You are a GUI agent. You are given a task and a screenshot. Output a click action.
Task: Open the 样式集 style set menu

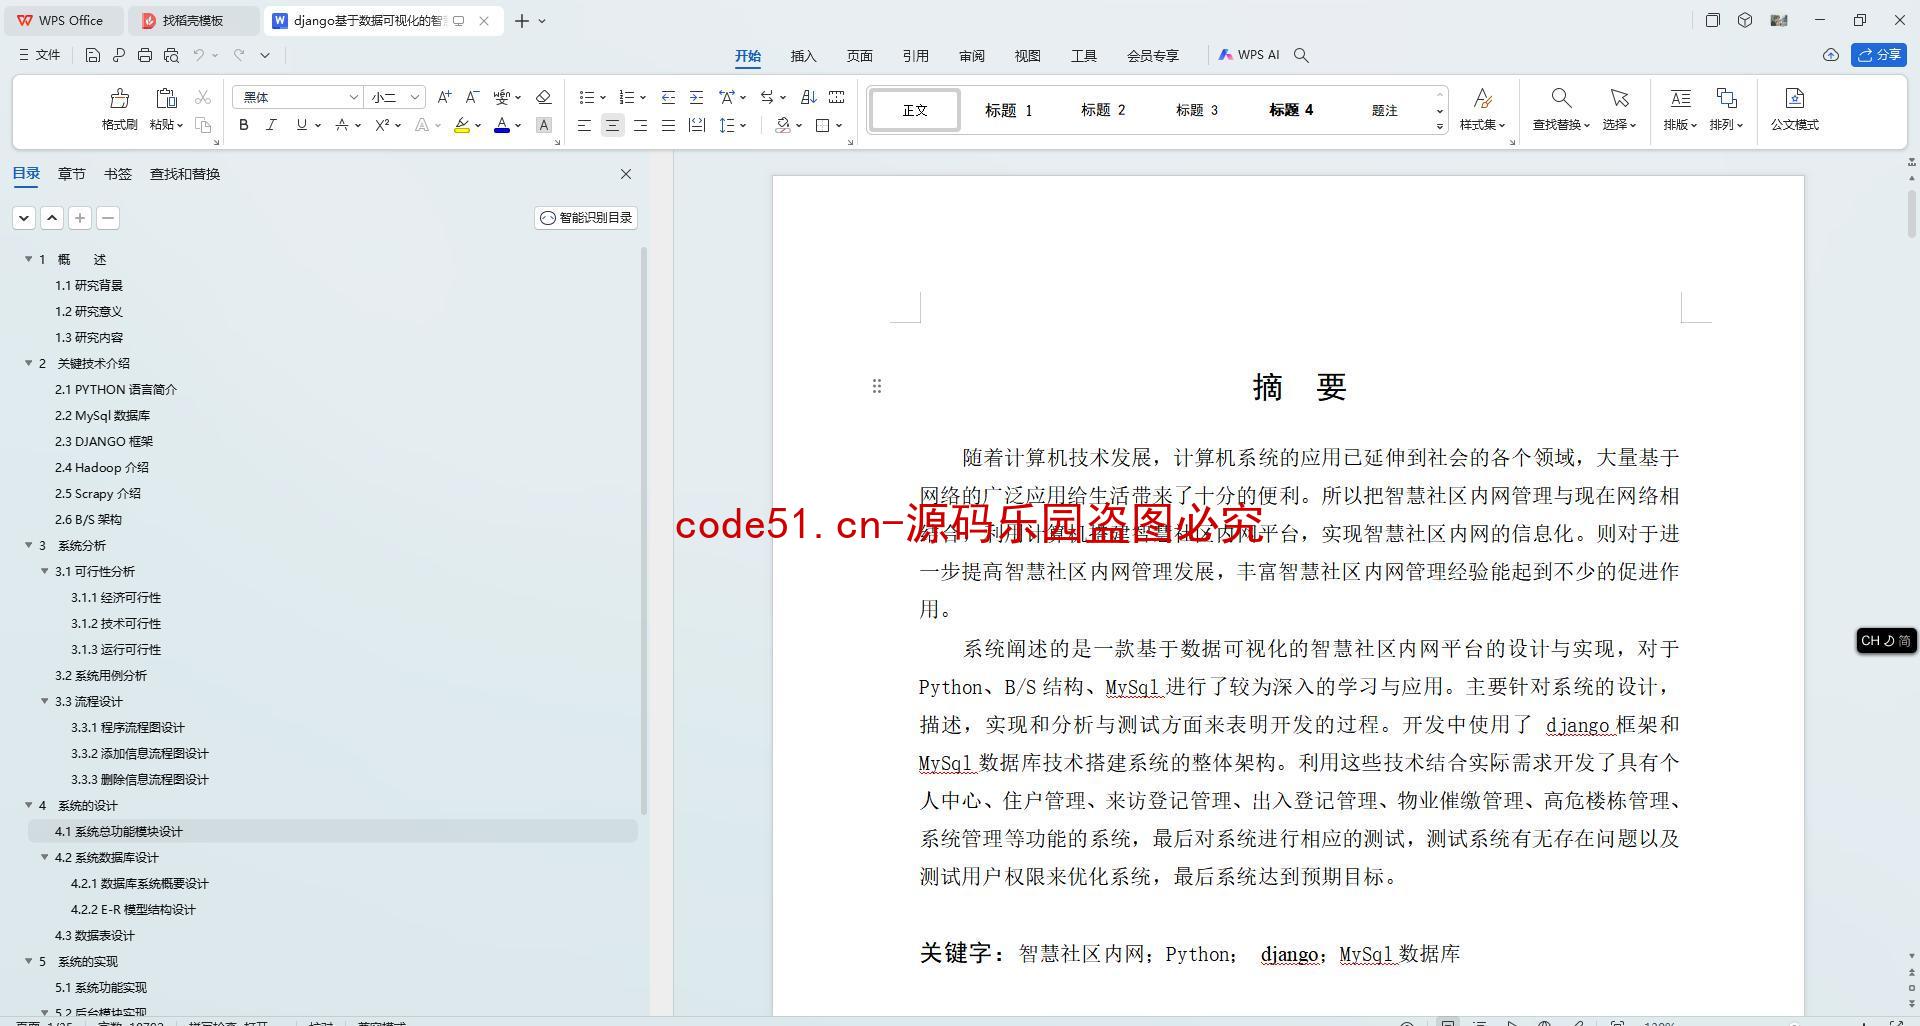pyautogui.click(x=1482, y=109)
